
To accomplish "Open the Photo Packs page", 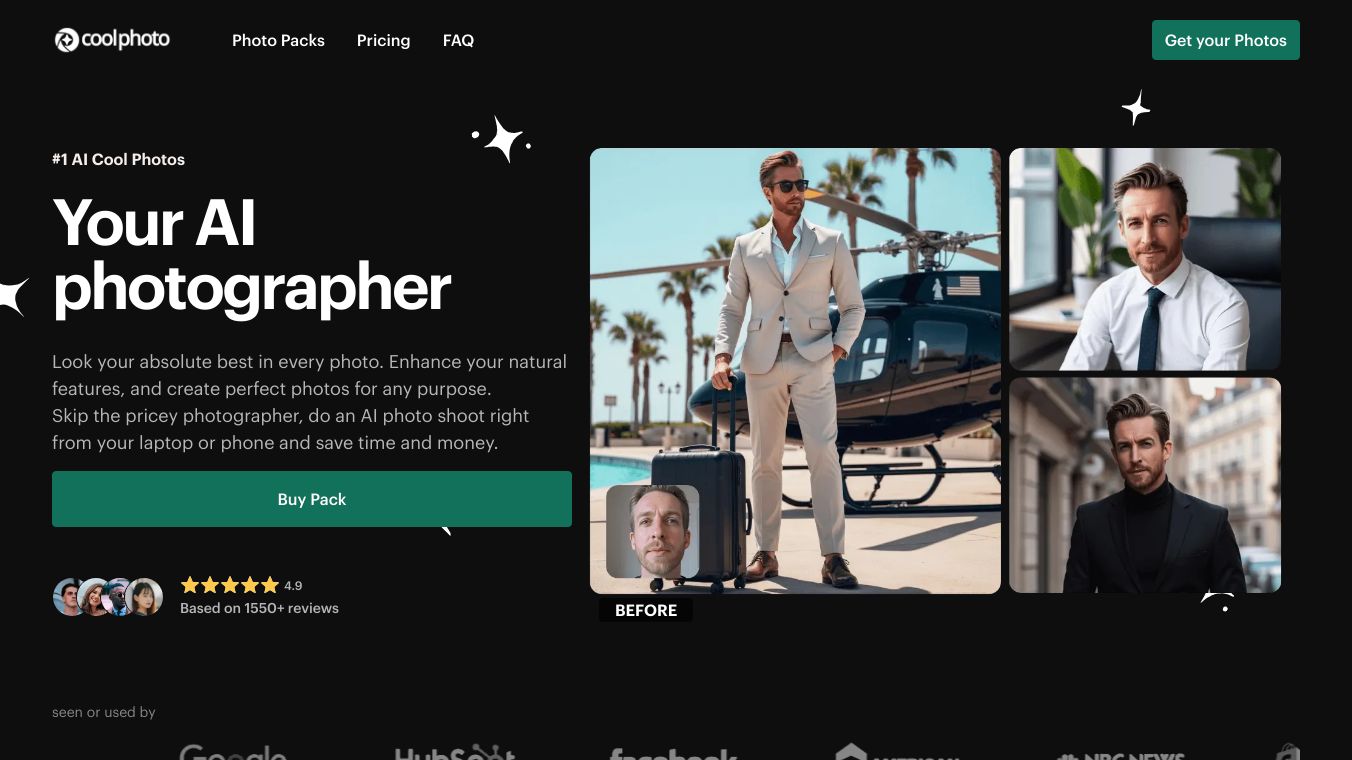I will tap(278, 40).
